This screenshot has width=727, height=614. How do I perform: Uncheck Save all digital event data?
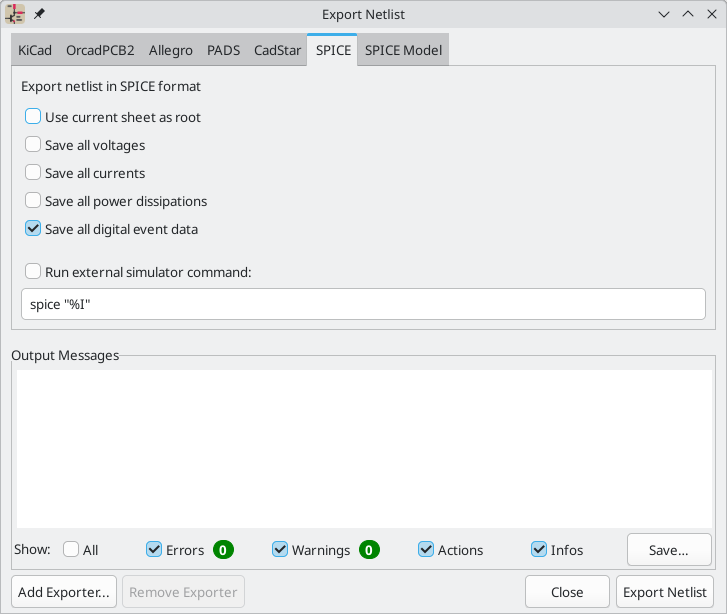33,229
